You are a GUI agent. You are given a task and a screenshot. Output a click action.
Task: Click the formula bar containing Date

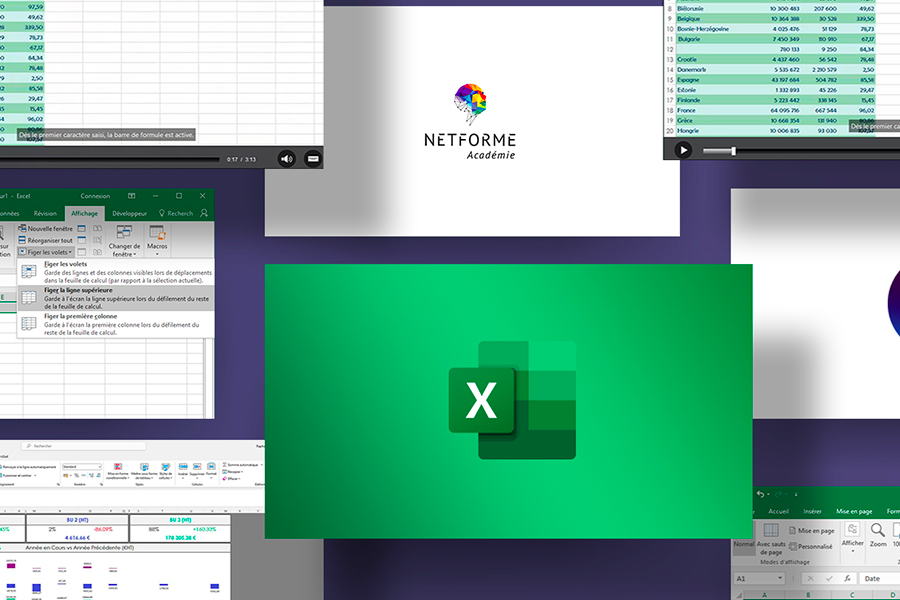(x=879, y=578)
